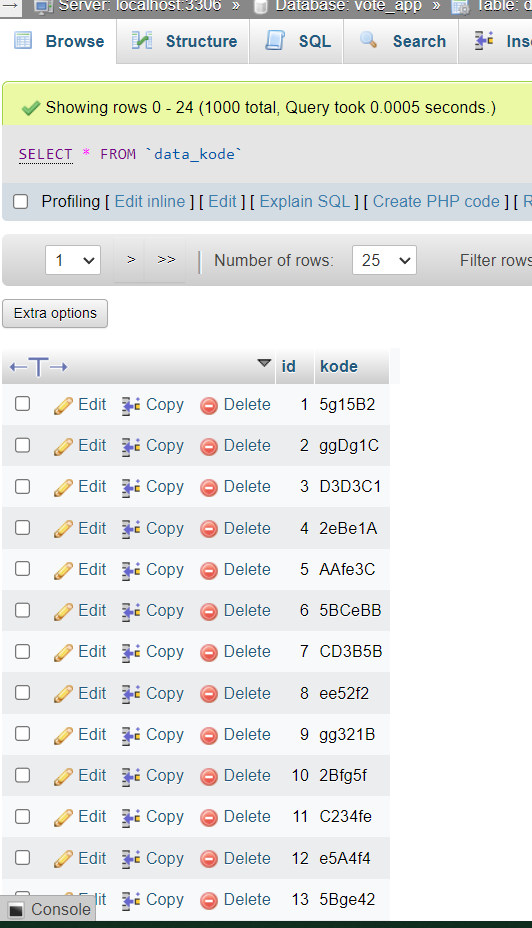532x928 pixels.
Task: Click the SELECT keyword in query
Action: (x=46, y=154)
